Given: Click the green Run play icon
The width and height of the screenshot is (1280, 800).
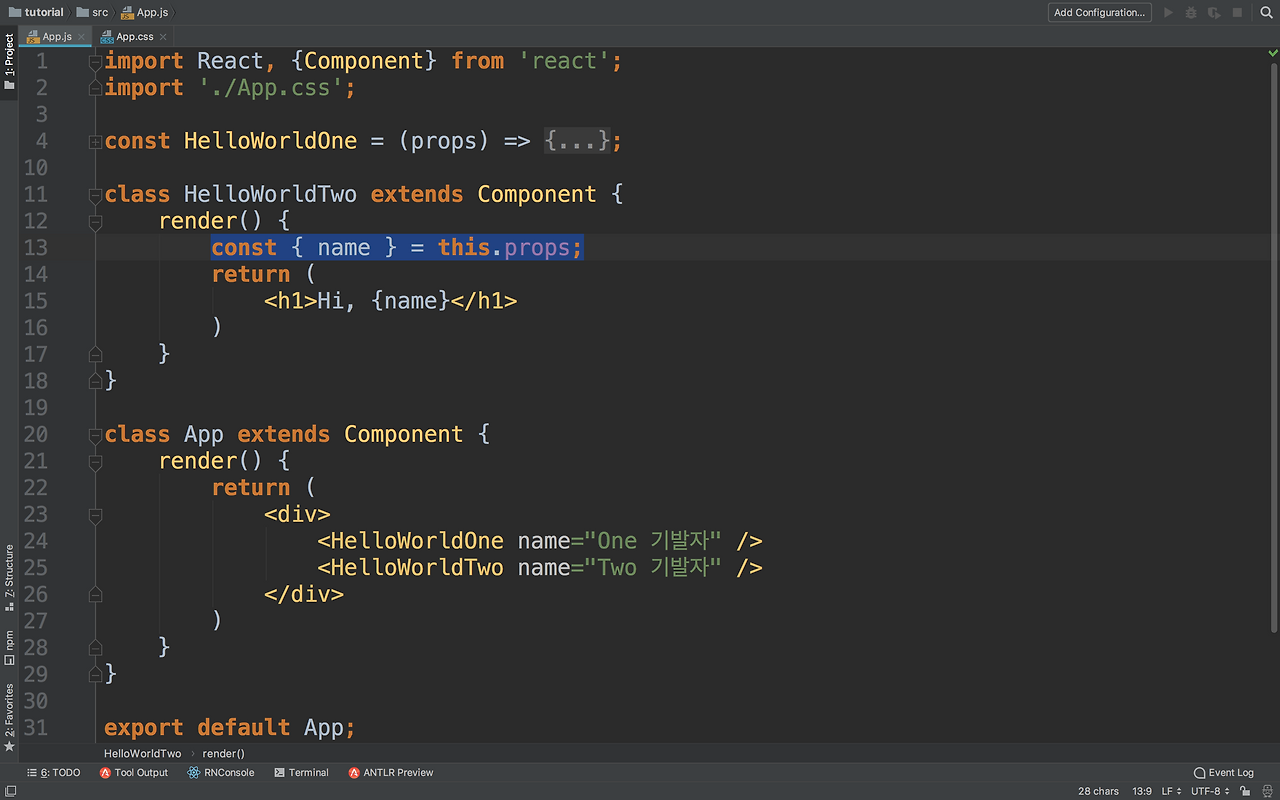Looking at the screenshot, I should [x=1168, y=13].
